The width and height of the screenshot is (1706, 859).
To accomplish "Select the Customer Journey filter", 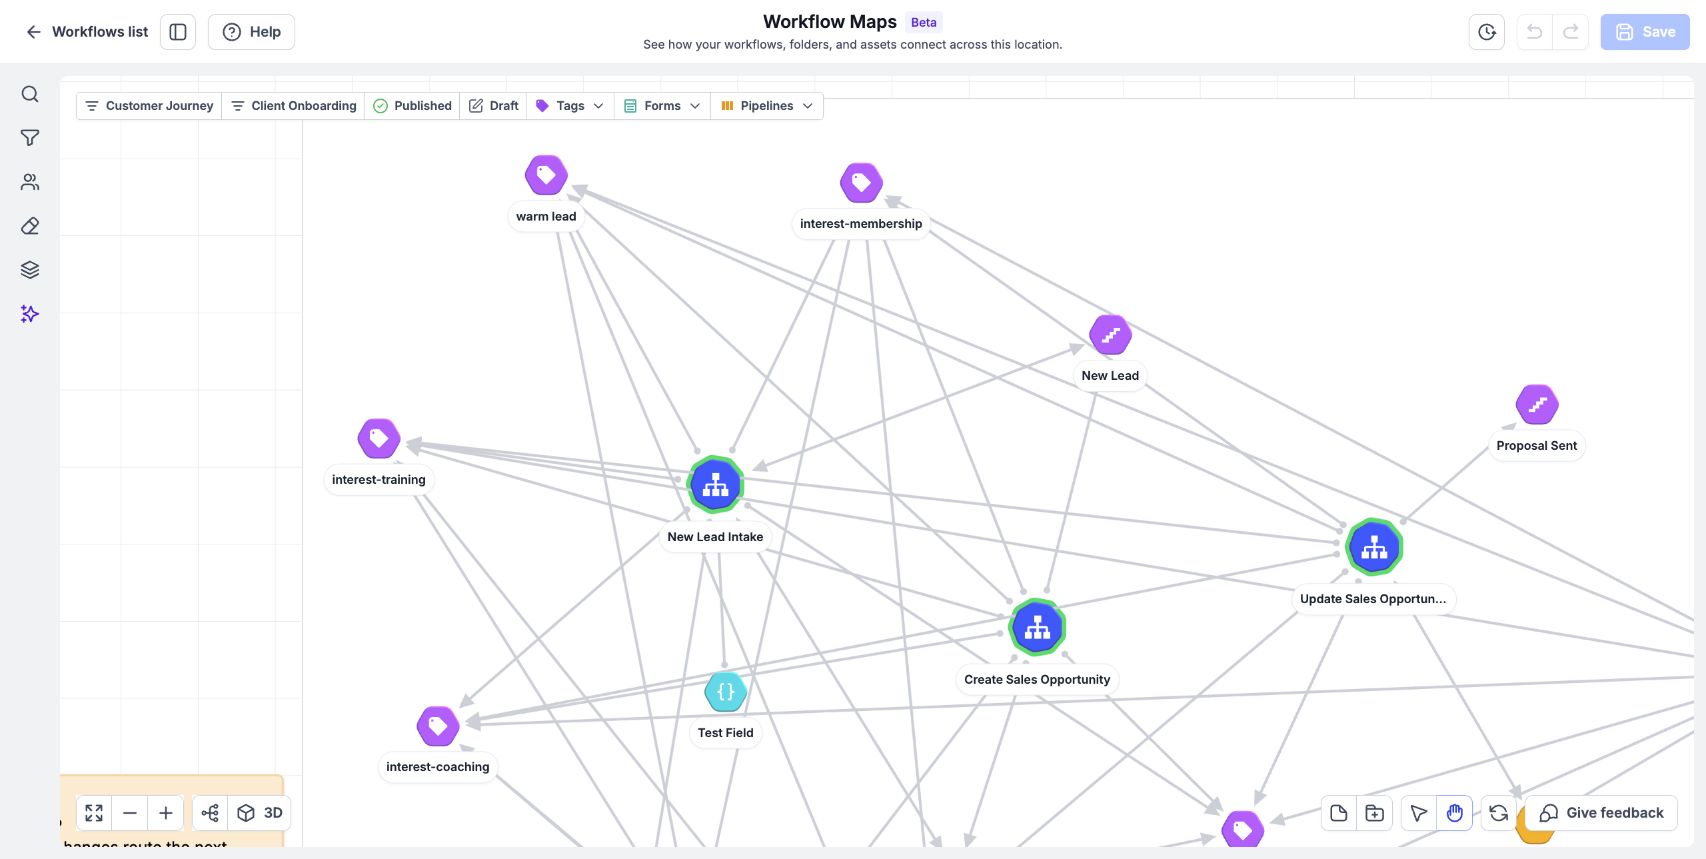I will (x=149, y=106).
